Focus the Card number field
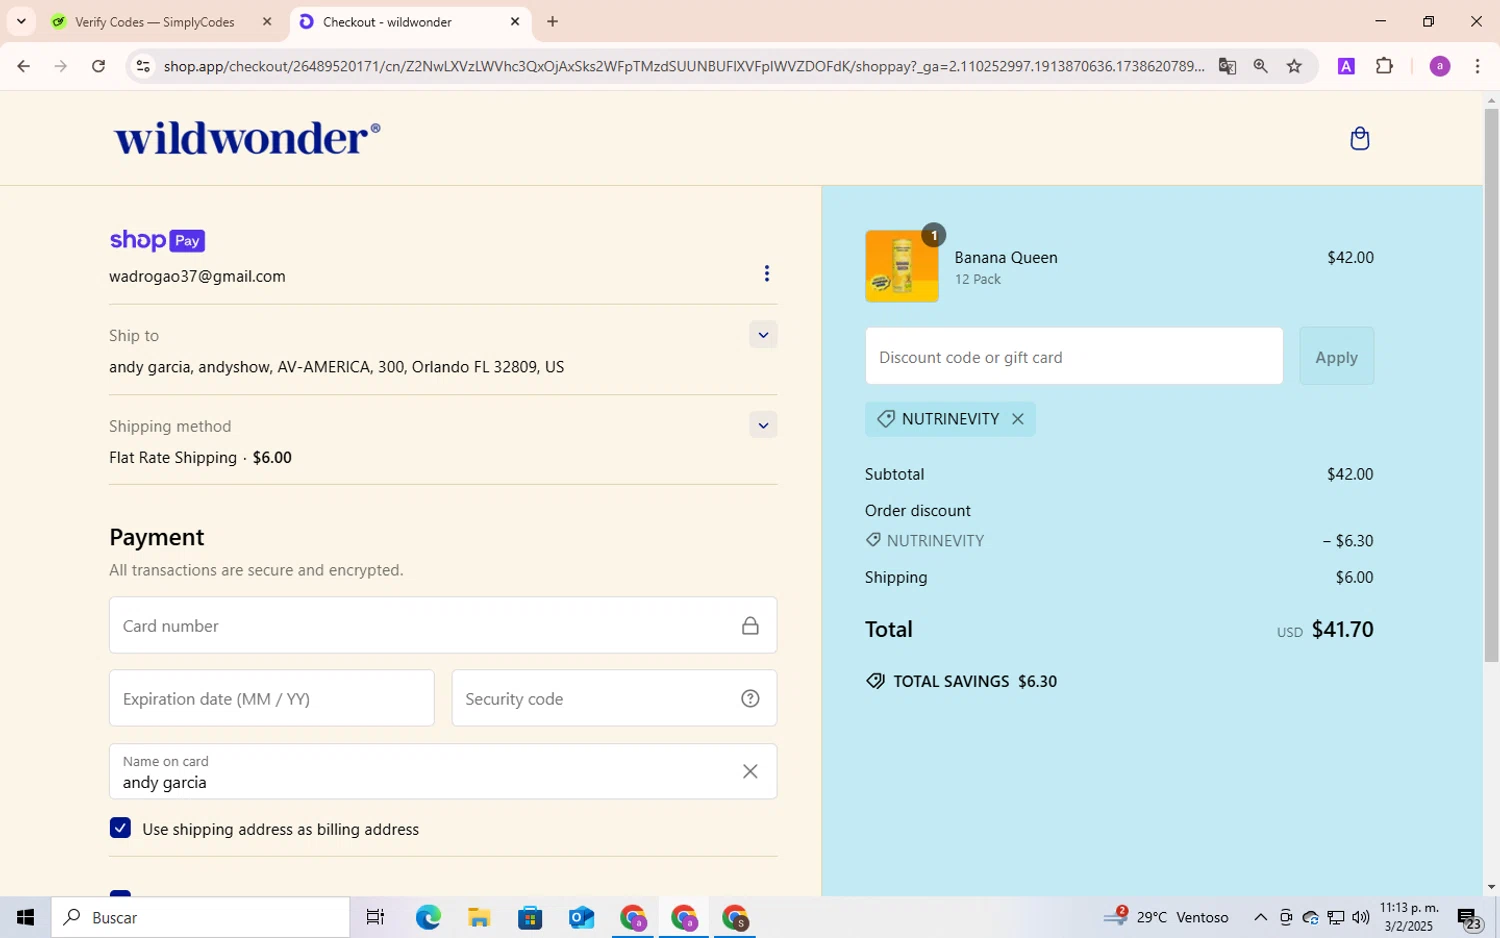This screenshot has width=1500, height=938. pyautogui.click(x=443, y=626)
